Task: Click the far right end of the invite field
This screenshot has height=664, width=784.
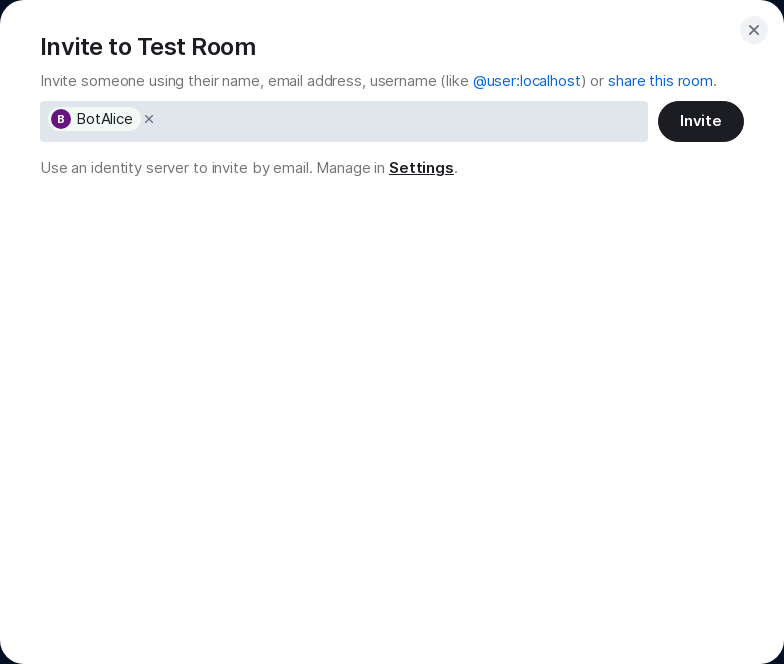Action: point(636,121)
